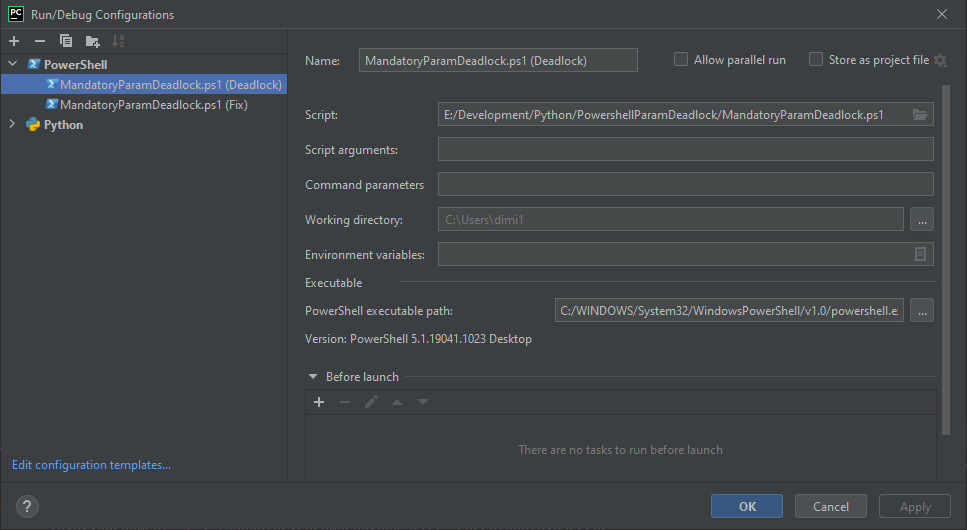Enable Allow parallel run checkbox
The width and height of the screenshot is (967, 530).
pyautogui.click(x=681, y=59)
